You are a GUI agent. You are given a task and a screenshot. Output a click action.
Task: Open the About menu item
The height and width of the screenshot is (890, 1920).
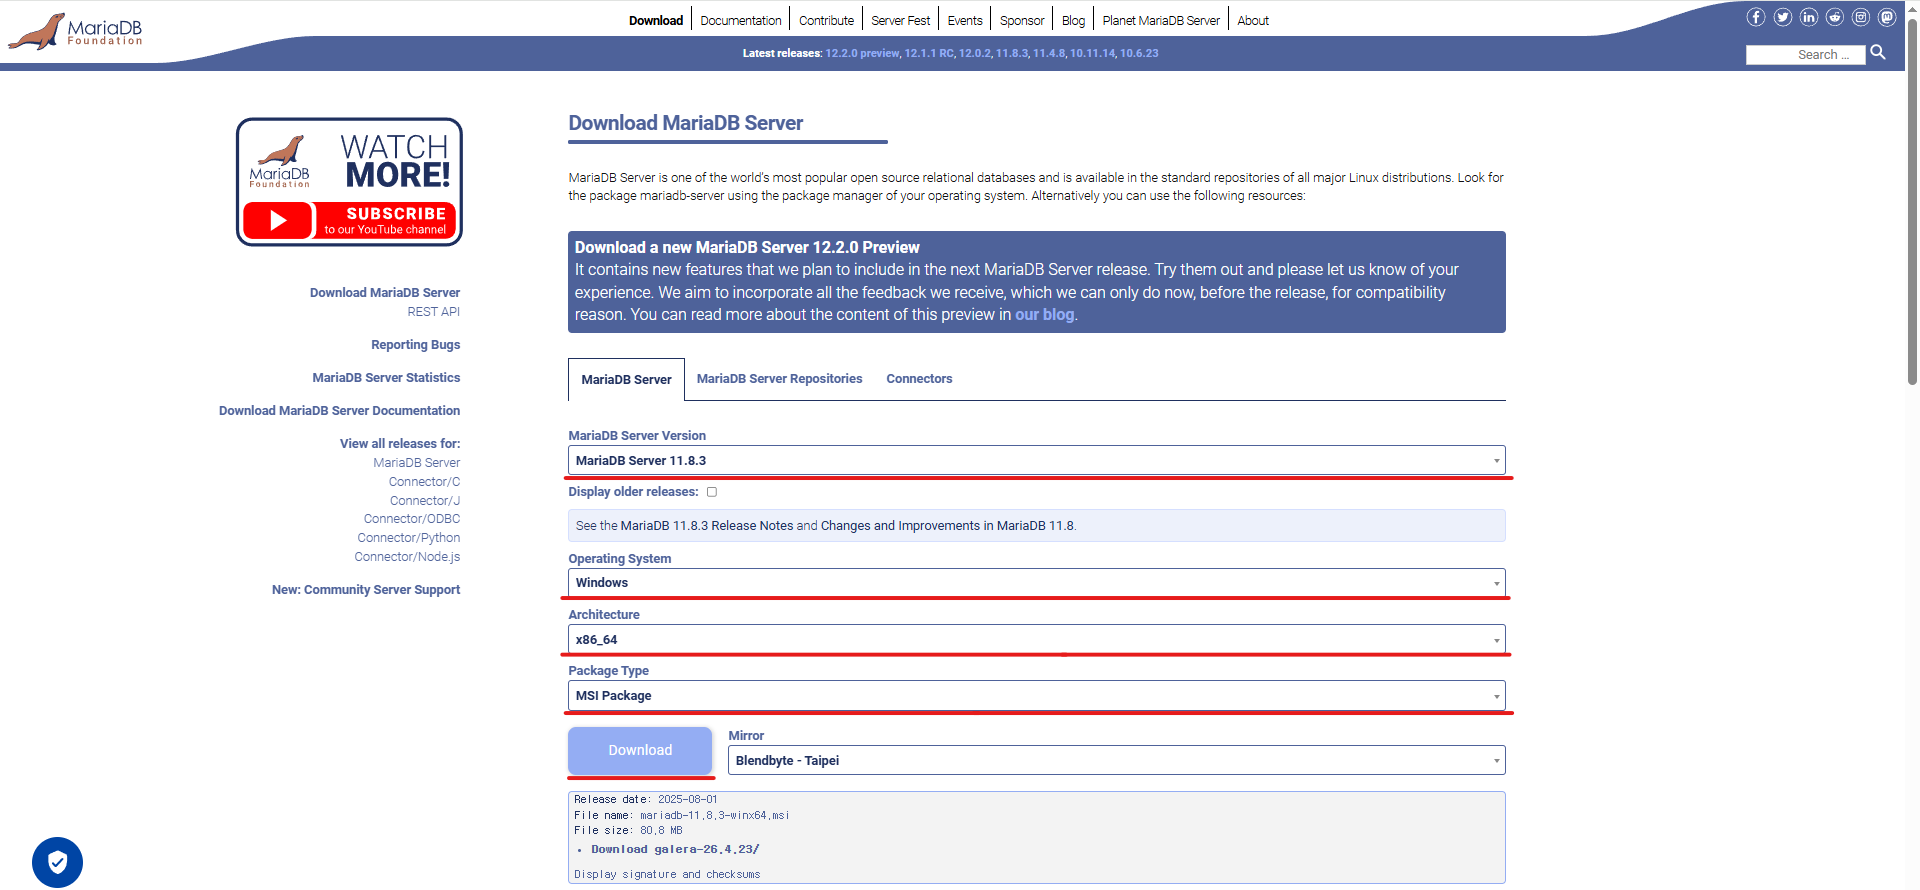(1253, 20)
